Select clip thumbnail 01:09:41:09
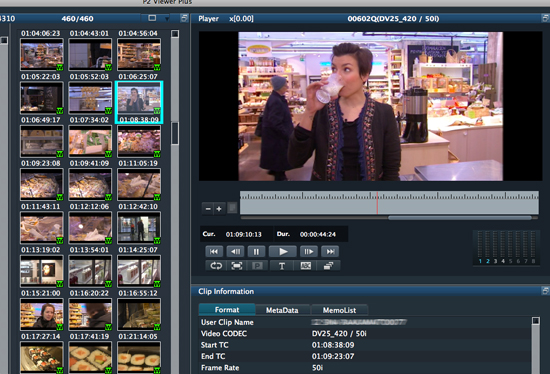The height and width of the screenshot is (374, 550). click(90, 141)
